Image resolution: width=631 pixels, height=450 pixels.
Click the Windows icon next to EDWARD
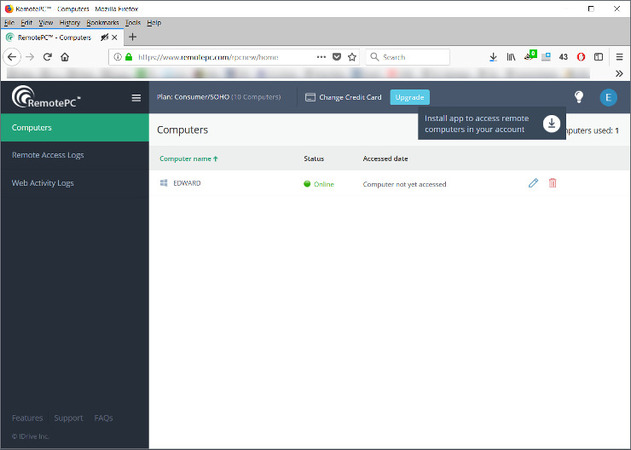tap(163, 183)
